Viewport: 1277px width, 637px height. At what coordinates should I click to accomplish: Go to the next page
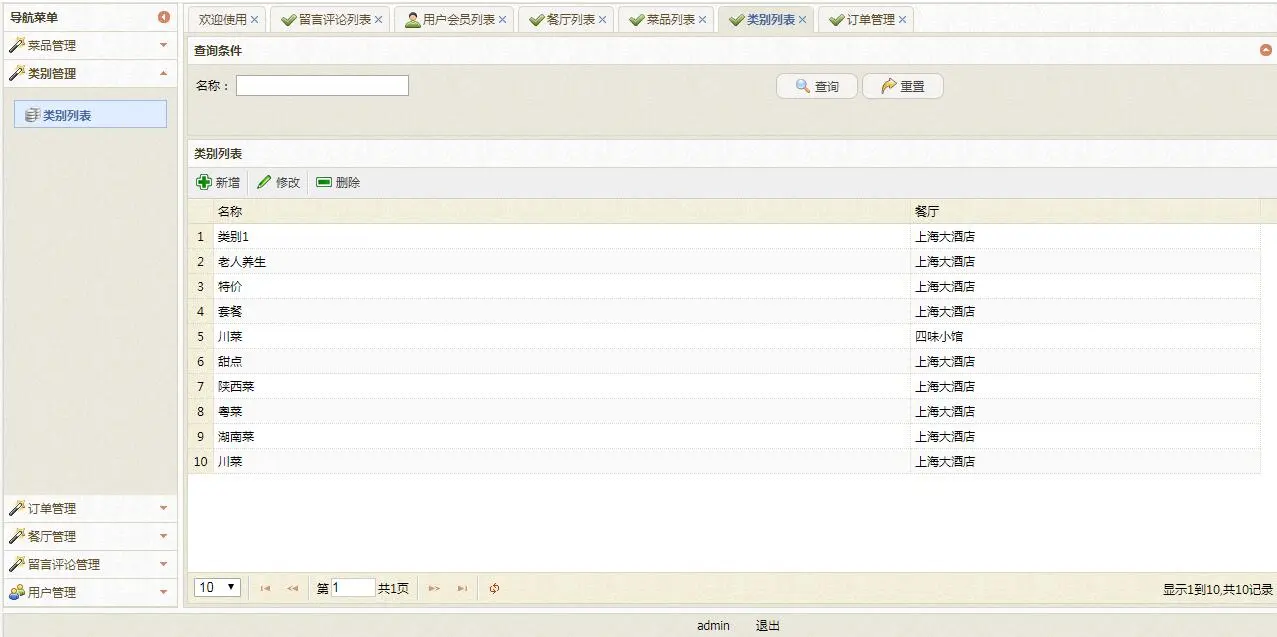(x=434, y=588)
